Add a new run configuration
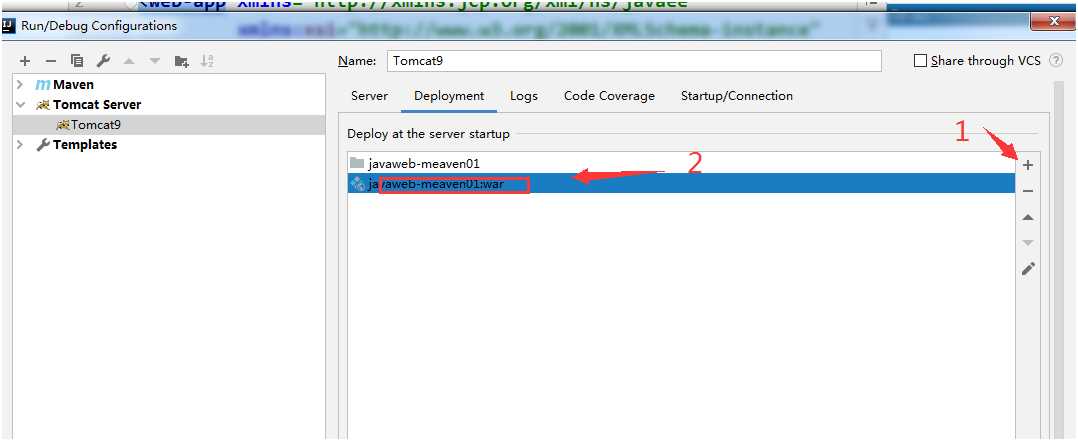 tap(25, 61)
